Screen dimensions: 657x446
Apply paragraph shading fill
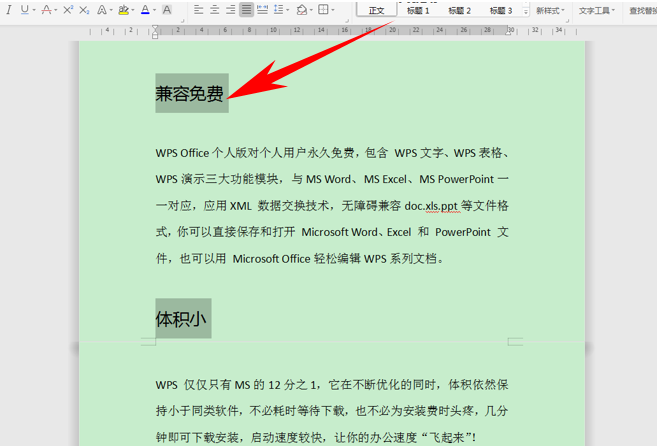click(x=302, y=10)
